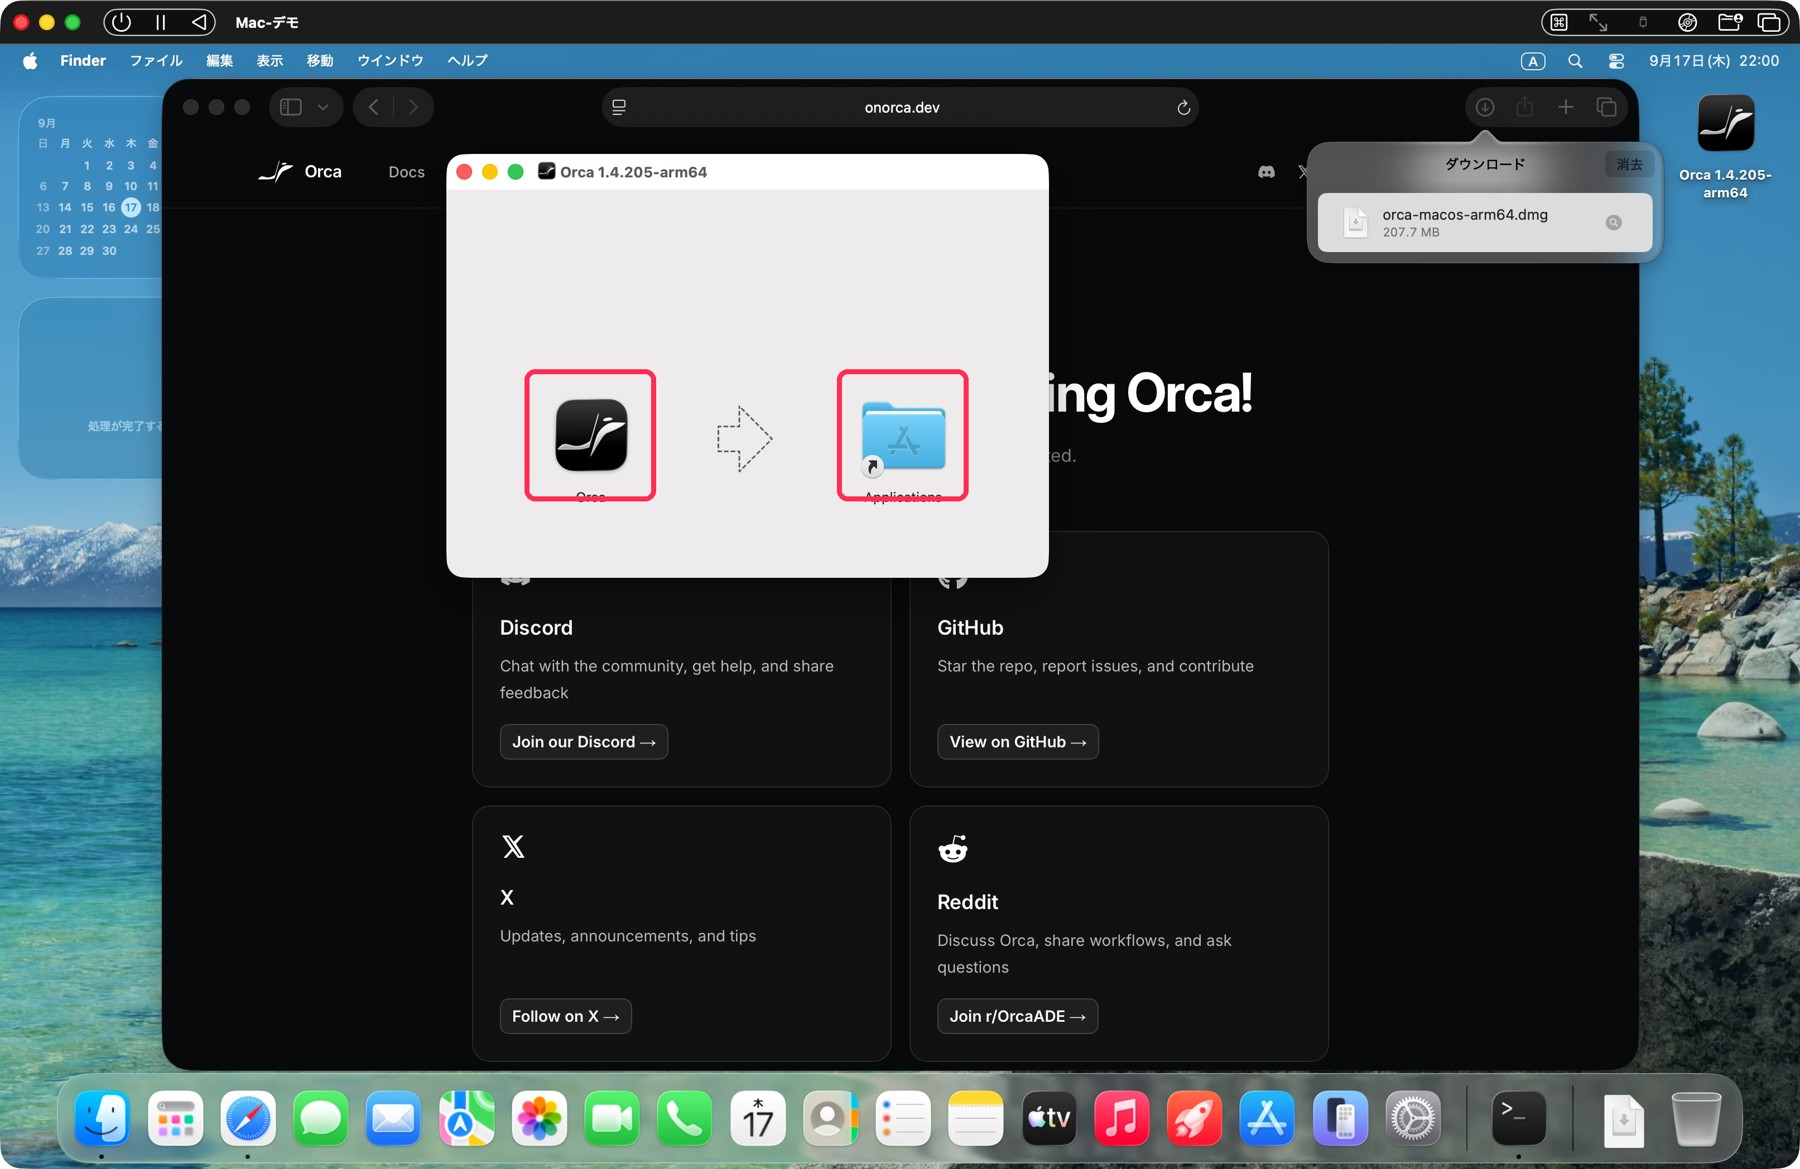Open Maps from the Dock
This screenshot has height=1169, width=1800.
(x=466, y=1118)
